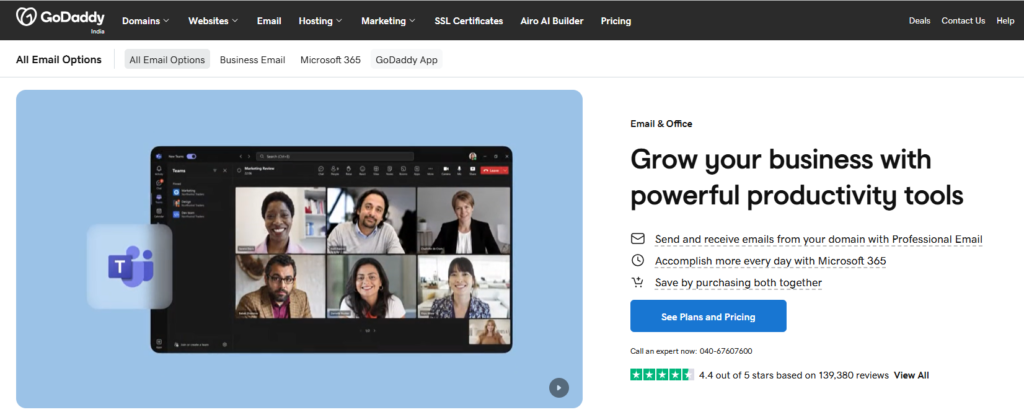Switch to GoDaddy App tab
The width and height of the screenshot is (1024, 420).
pyautogui.click(x=406, y=59)
